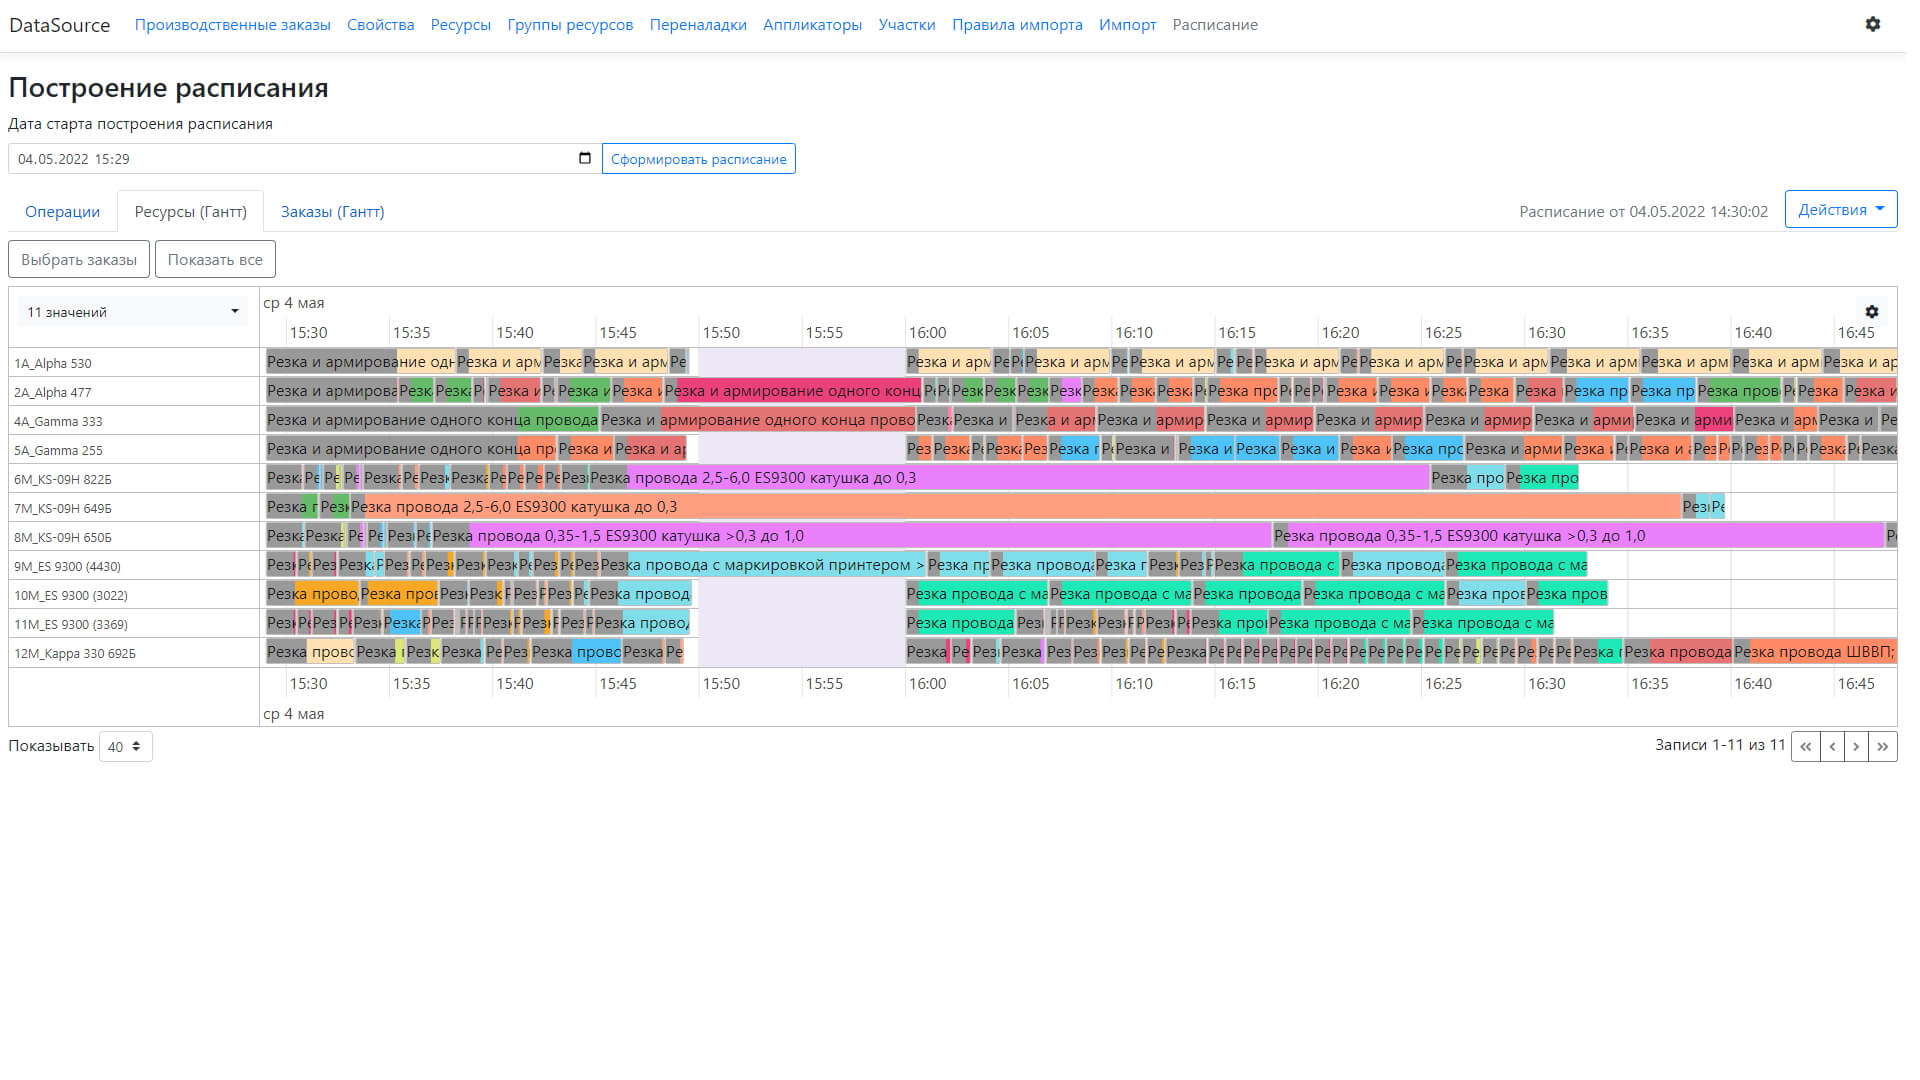Image resolution: width=1920 pixels, height=1080 pixels.
Task: Go to the first page of records
Action: pos(1805,746)
